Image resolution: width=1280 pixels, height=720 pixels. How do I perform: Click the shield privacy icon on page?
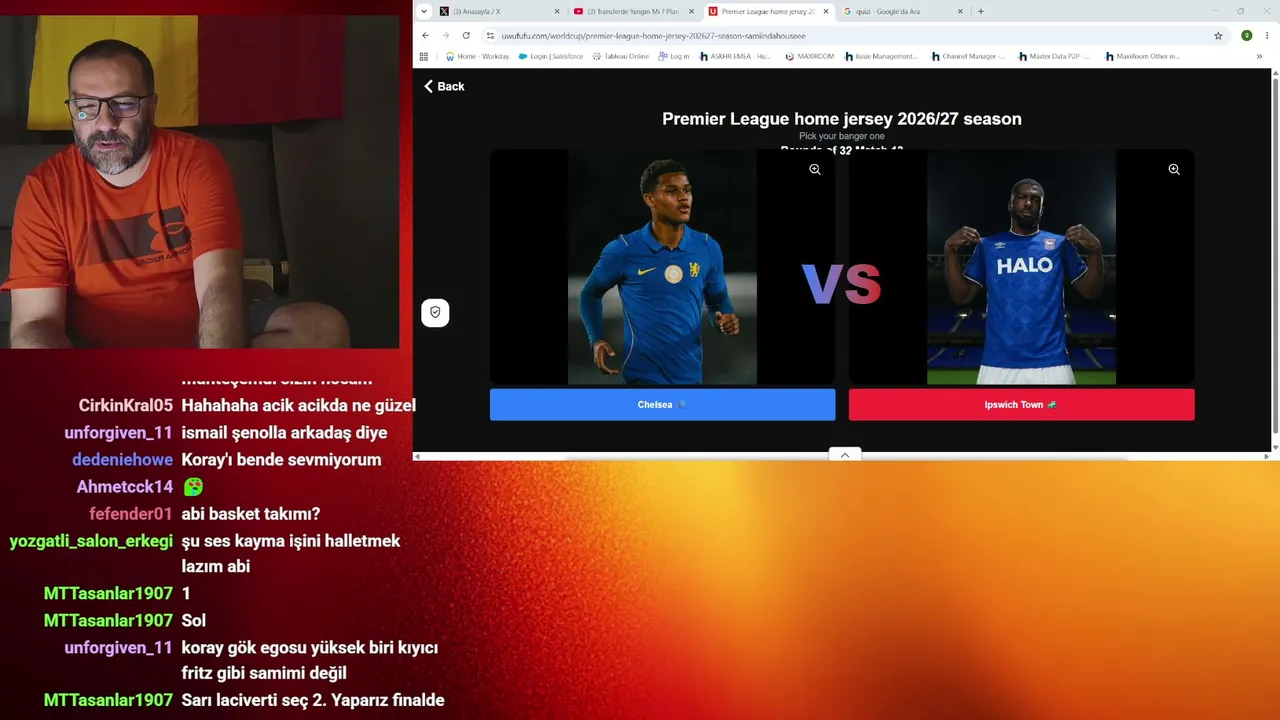[435, 313]
